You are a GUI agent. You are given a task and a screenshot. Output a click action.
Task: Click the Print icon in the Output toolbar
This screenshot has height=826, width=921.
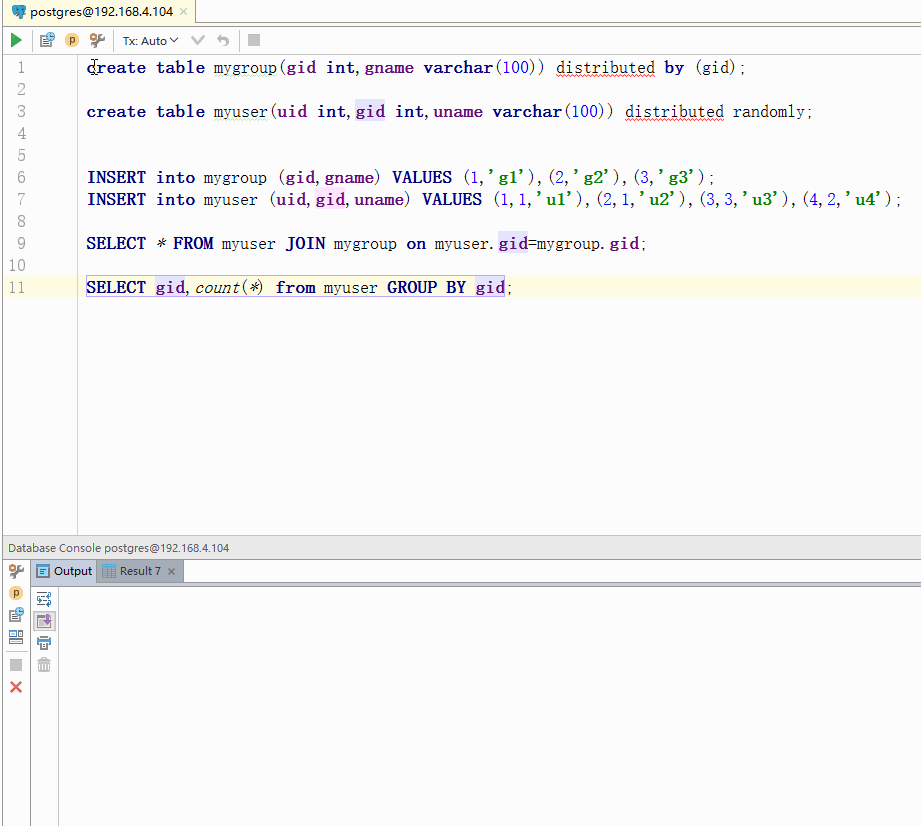[x=44, y=643]
